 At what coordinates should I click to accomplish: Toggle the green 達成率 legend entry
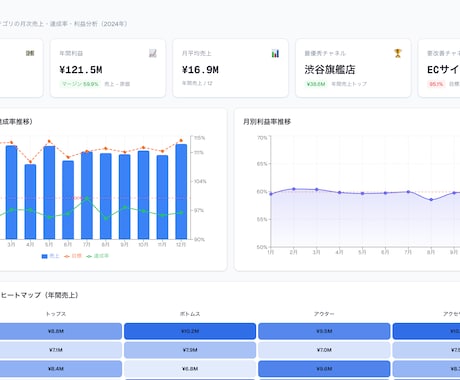[97, 256]
